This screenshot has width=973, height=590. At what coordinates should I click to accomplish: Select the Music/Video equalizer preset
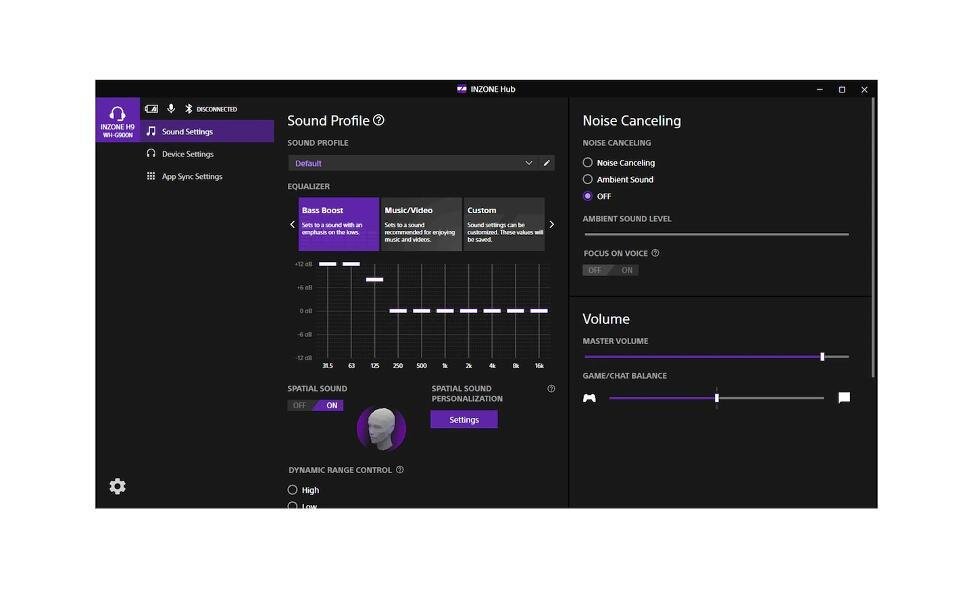pos(421,223)
